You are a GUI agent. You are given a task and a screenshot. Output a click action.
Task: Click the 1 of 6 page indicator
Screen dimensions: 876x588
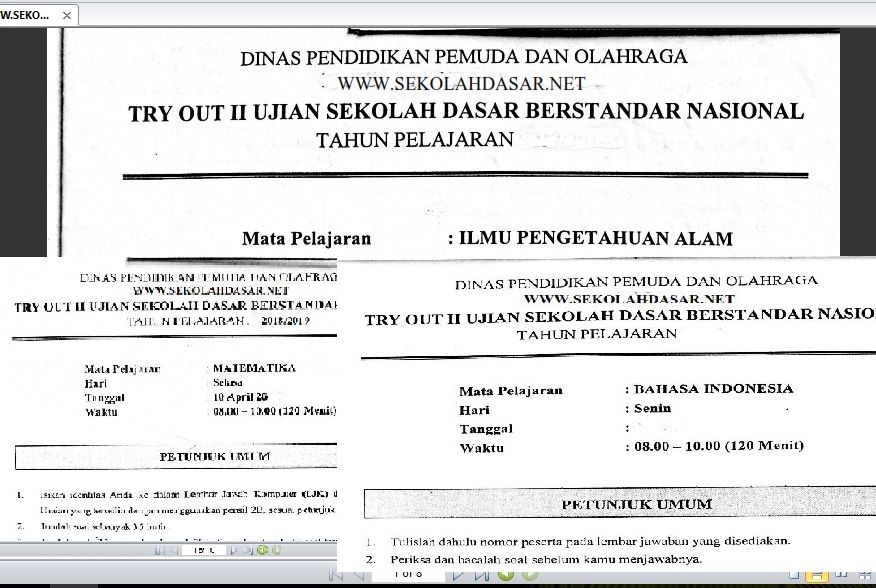409,576
